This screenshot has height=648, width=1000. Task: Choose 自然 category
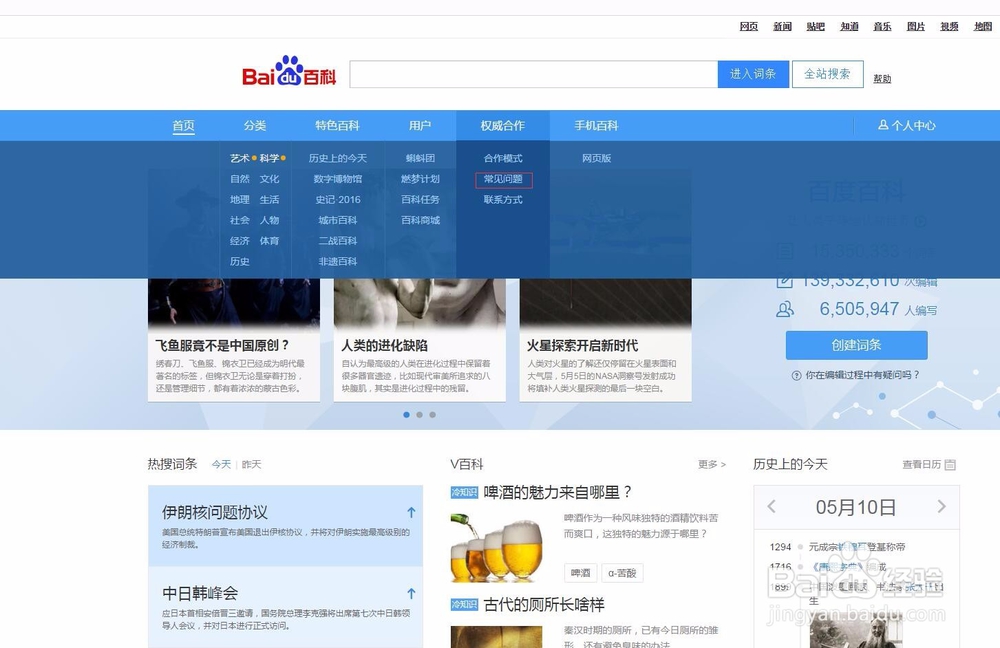click(x=240, y=179)
